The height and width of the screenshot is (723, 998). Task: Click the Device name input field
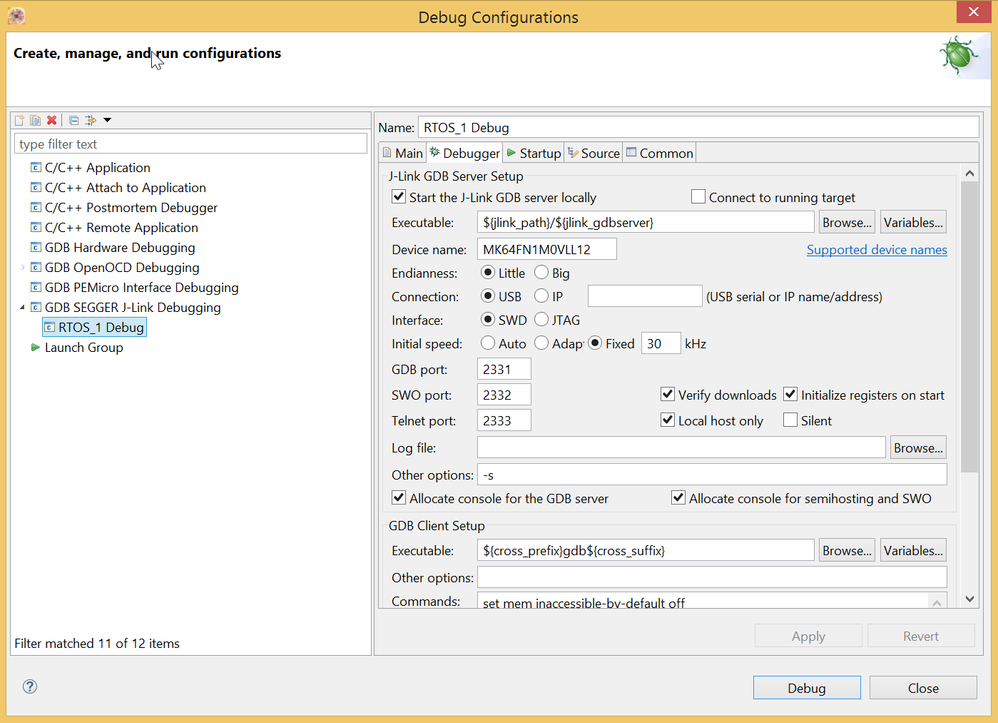[x=547, y=249]
